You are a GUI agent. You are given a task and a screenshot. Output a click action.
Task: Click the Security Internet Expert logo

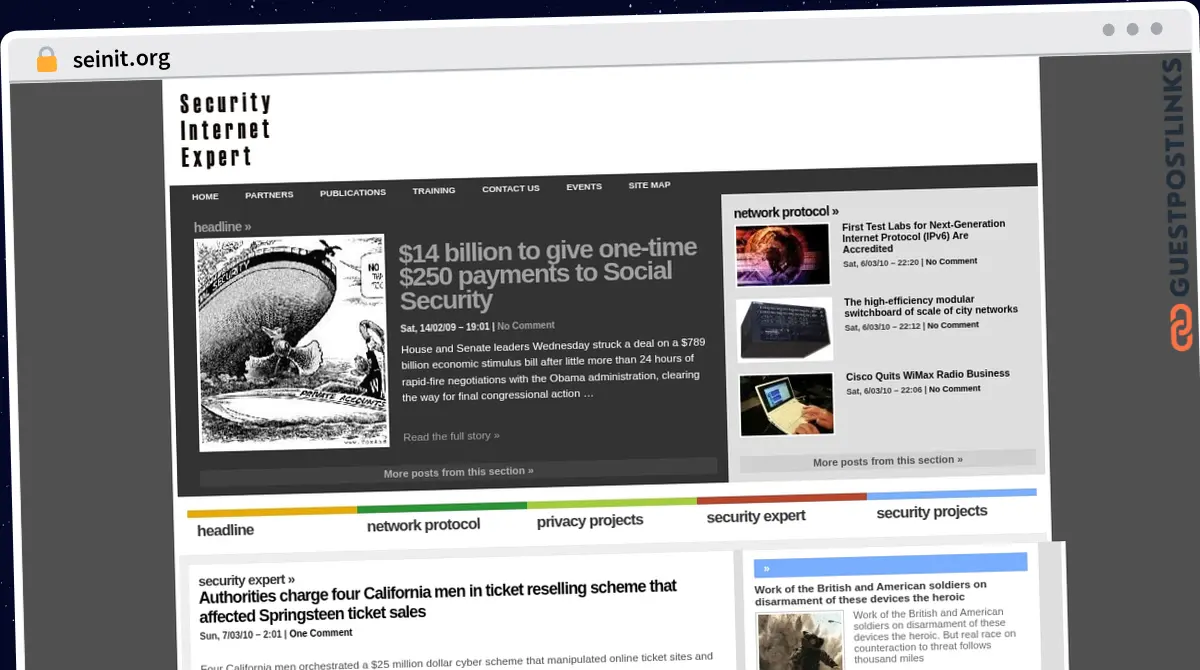pyautogui.click(x=224, y=128)
